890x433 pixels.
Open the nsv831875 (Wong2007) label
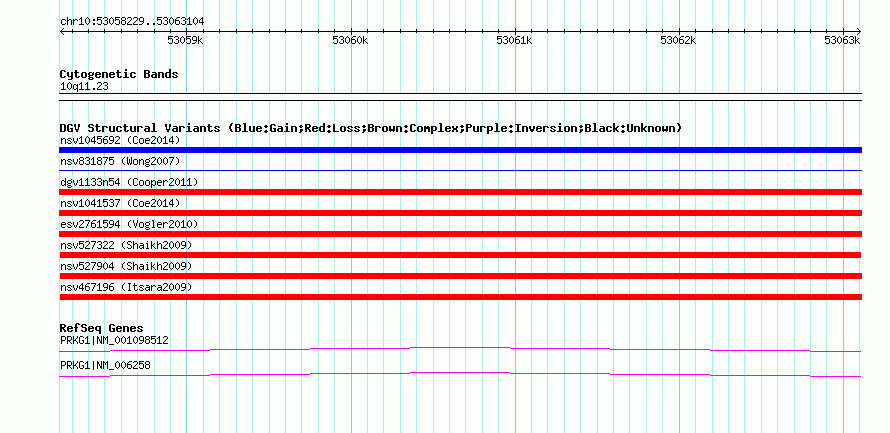click(120, 161)
